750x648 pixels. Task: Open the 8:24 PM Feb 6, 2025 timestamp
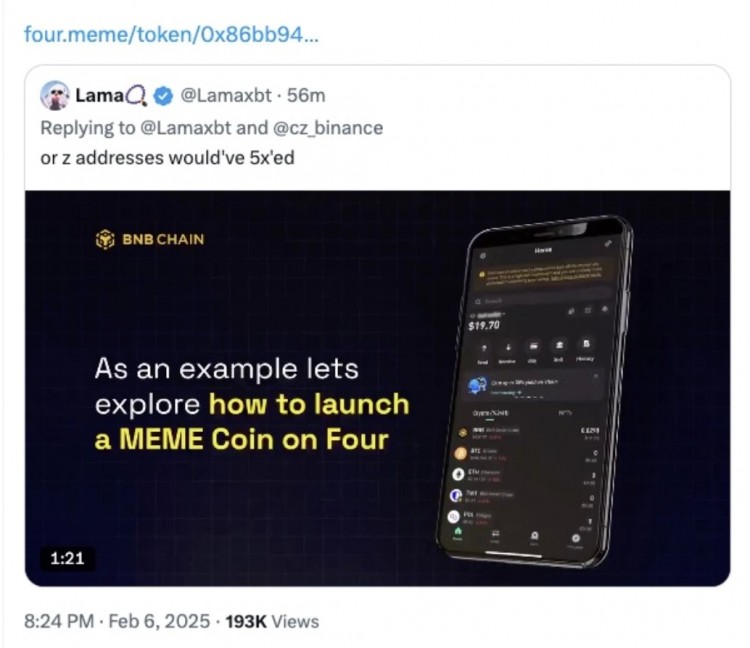[x=116, y=621]
